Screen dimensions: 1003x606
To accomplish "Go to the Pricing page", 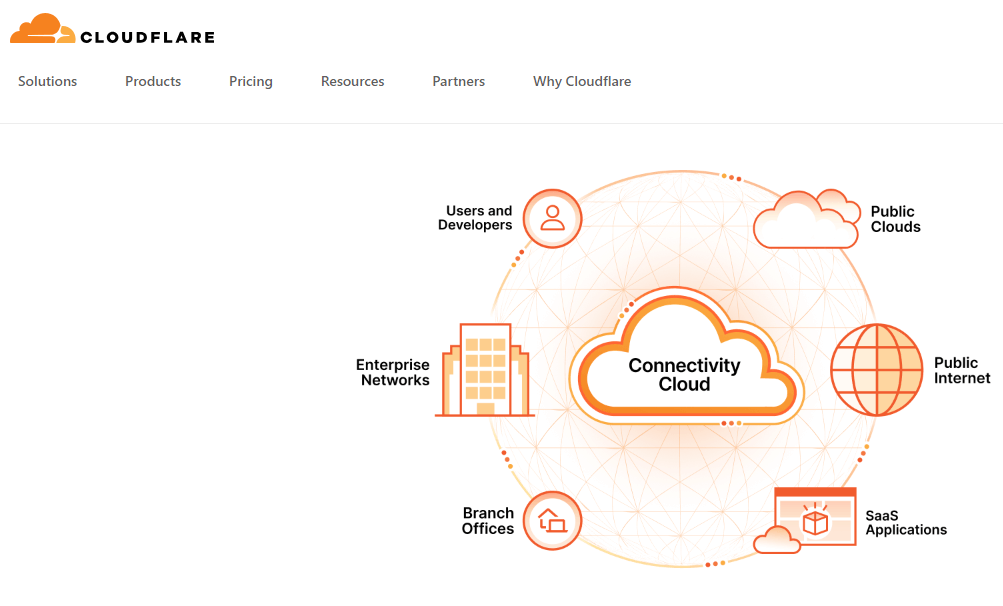I will [x=250, y=82].
